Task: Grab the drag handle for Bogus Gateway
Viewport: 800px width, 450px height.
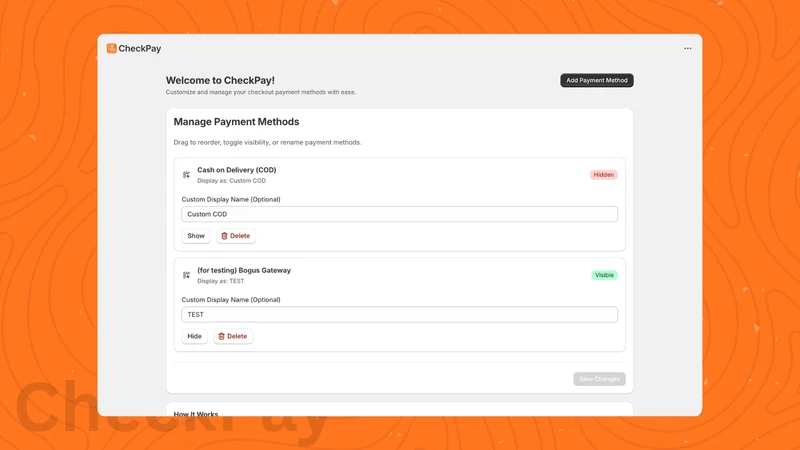Action: pyautogui.click(x=186, y=275)
